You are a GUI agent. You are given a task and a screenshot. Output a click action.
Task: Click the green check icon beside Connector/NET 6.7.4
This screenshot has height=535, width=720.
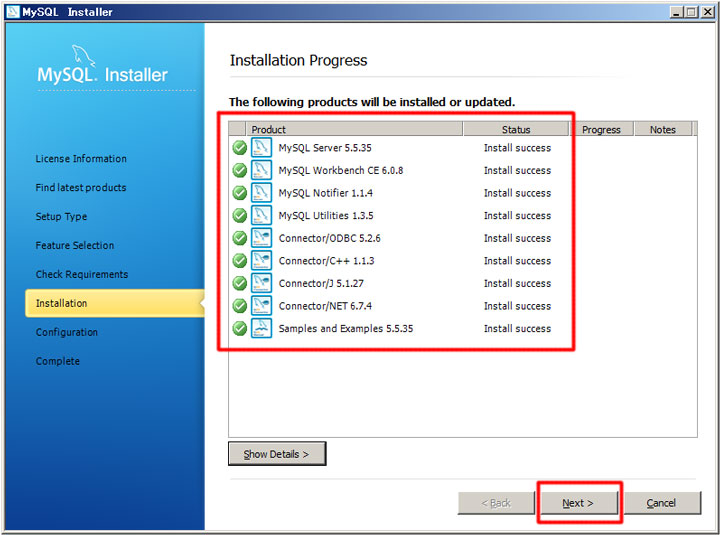click(240, 306)
